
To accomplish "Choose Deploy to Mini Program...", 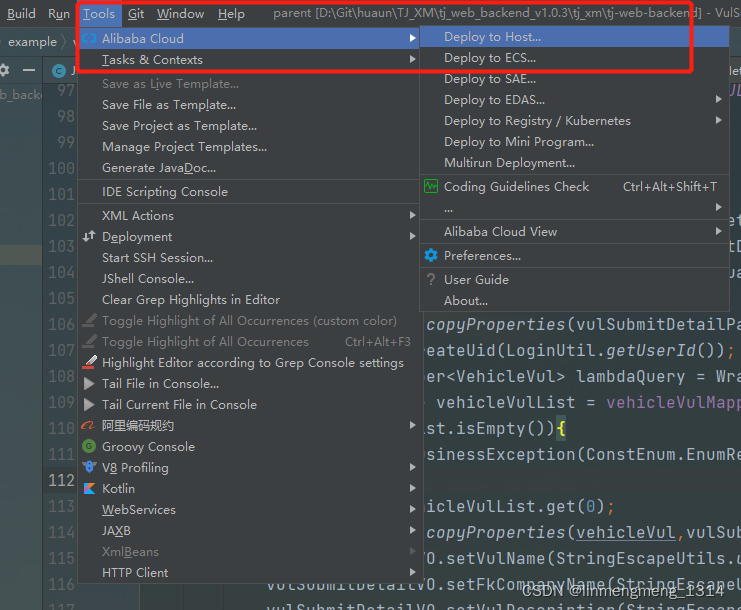I will pyautogui.click(x=574, y=142).
